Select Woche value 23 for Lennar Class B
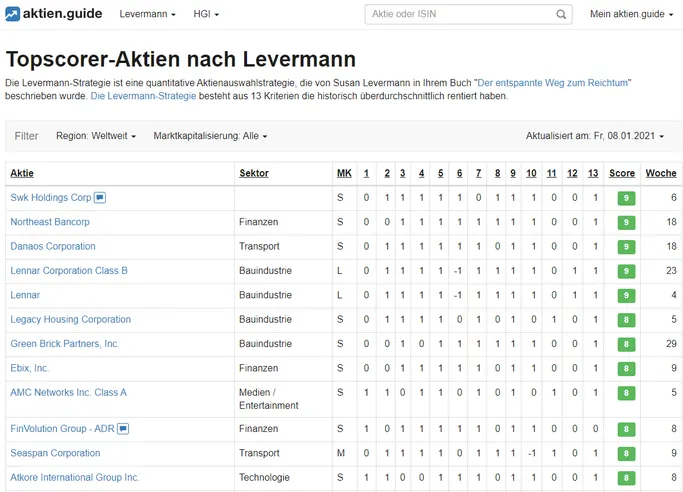The height and width of the screenshot is (492, 683). tap(671, 271)
